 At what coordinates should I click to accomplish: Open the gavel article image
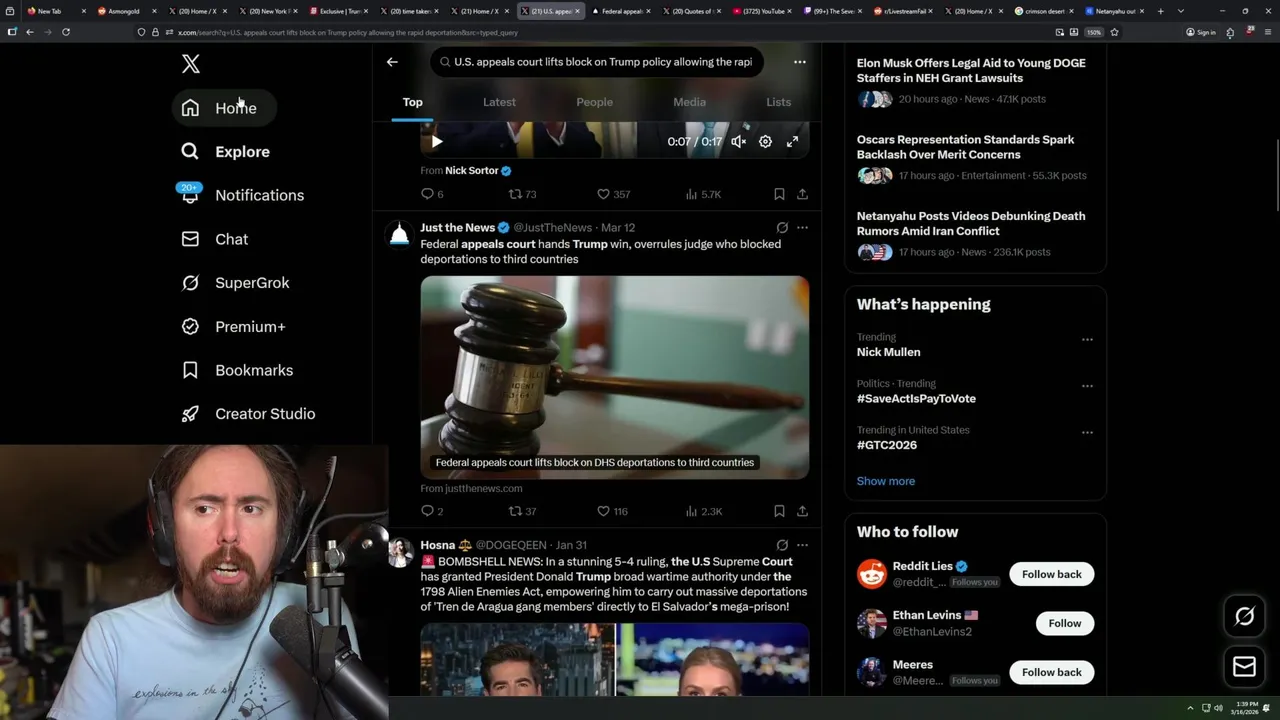click(614, 377)
